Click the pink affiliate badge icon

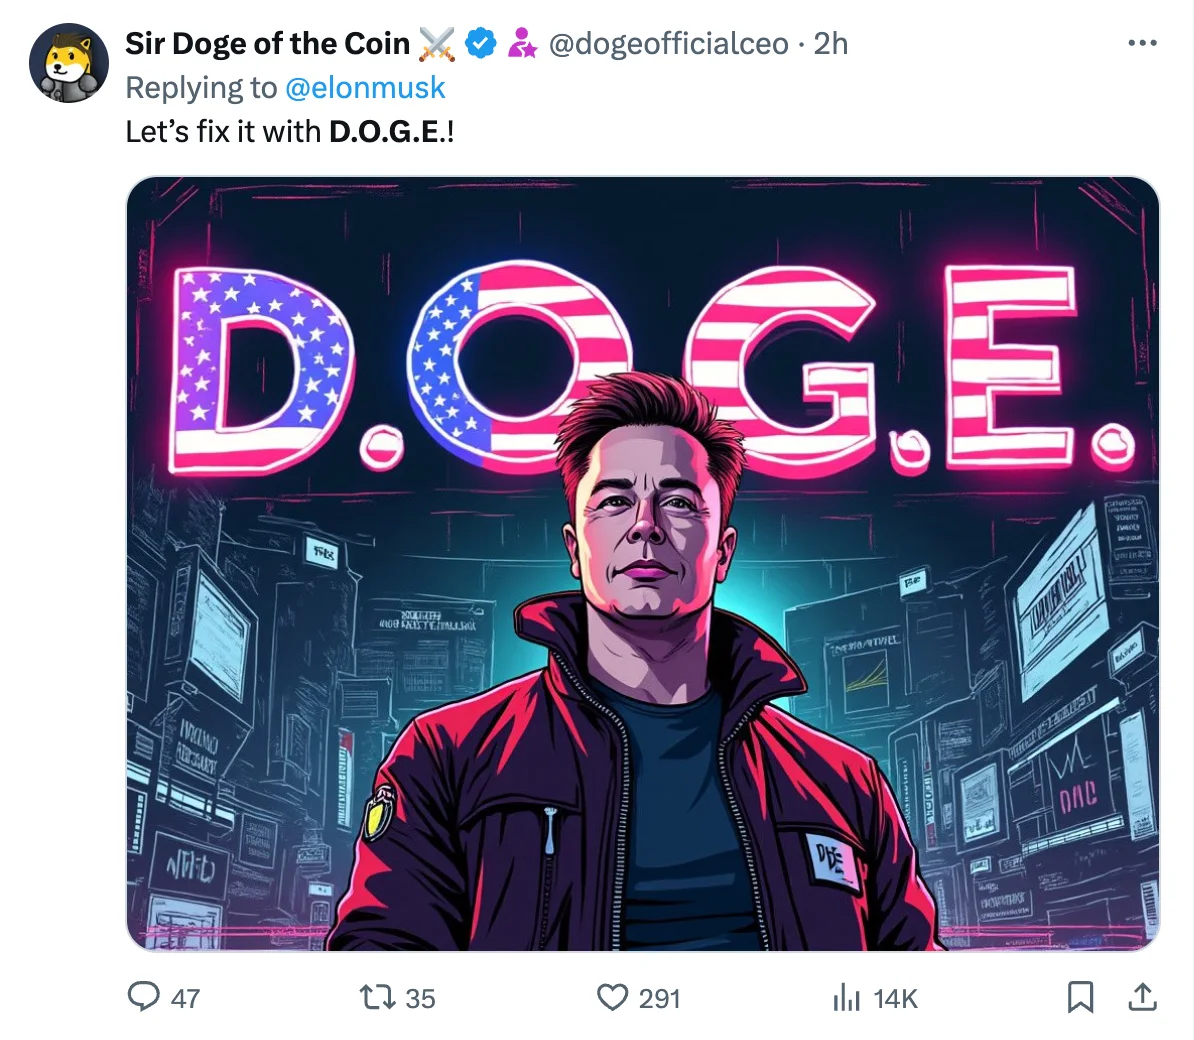(522, 44)
